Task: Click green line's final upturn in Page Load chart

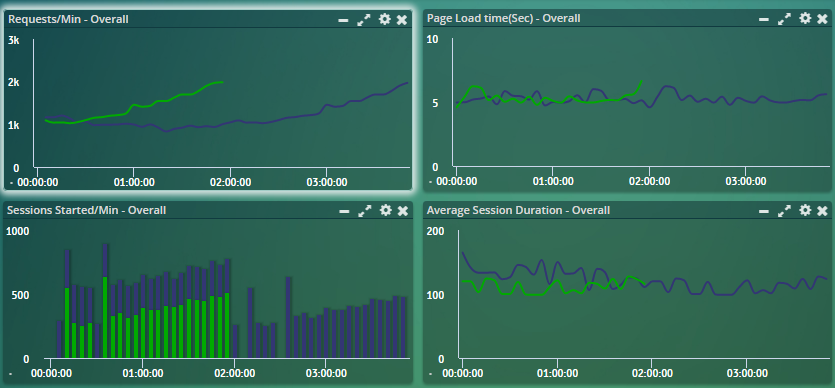Action: (638, 88)
